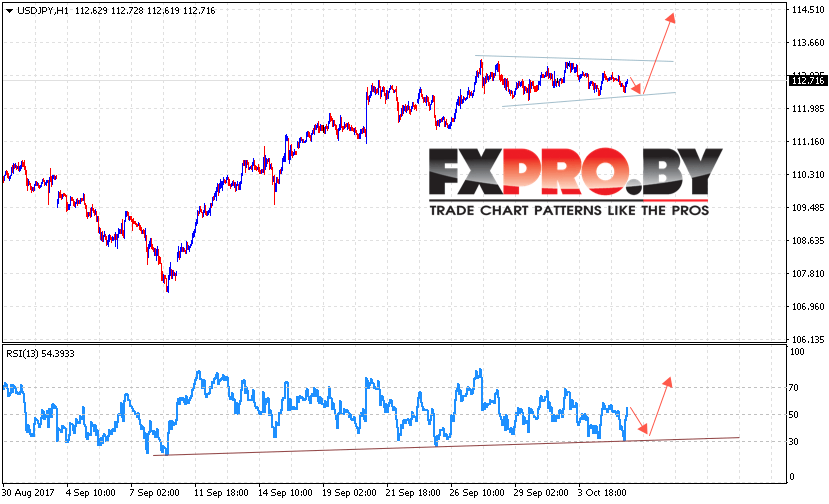Select the 109.485 price axis label

807,208
